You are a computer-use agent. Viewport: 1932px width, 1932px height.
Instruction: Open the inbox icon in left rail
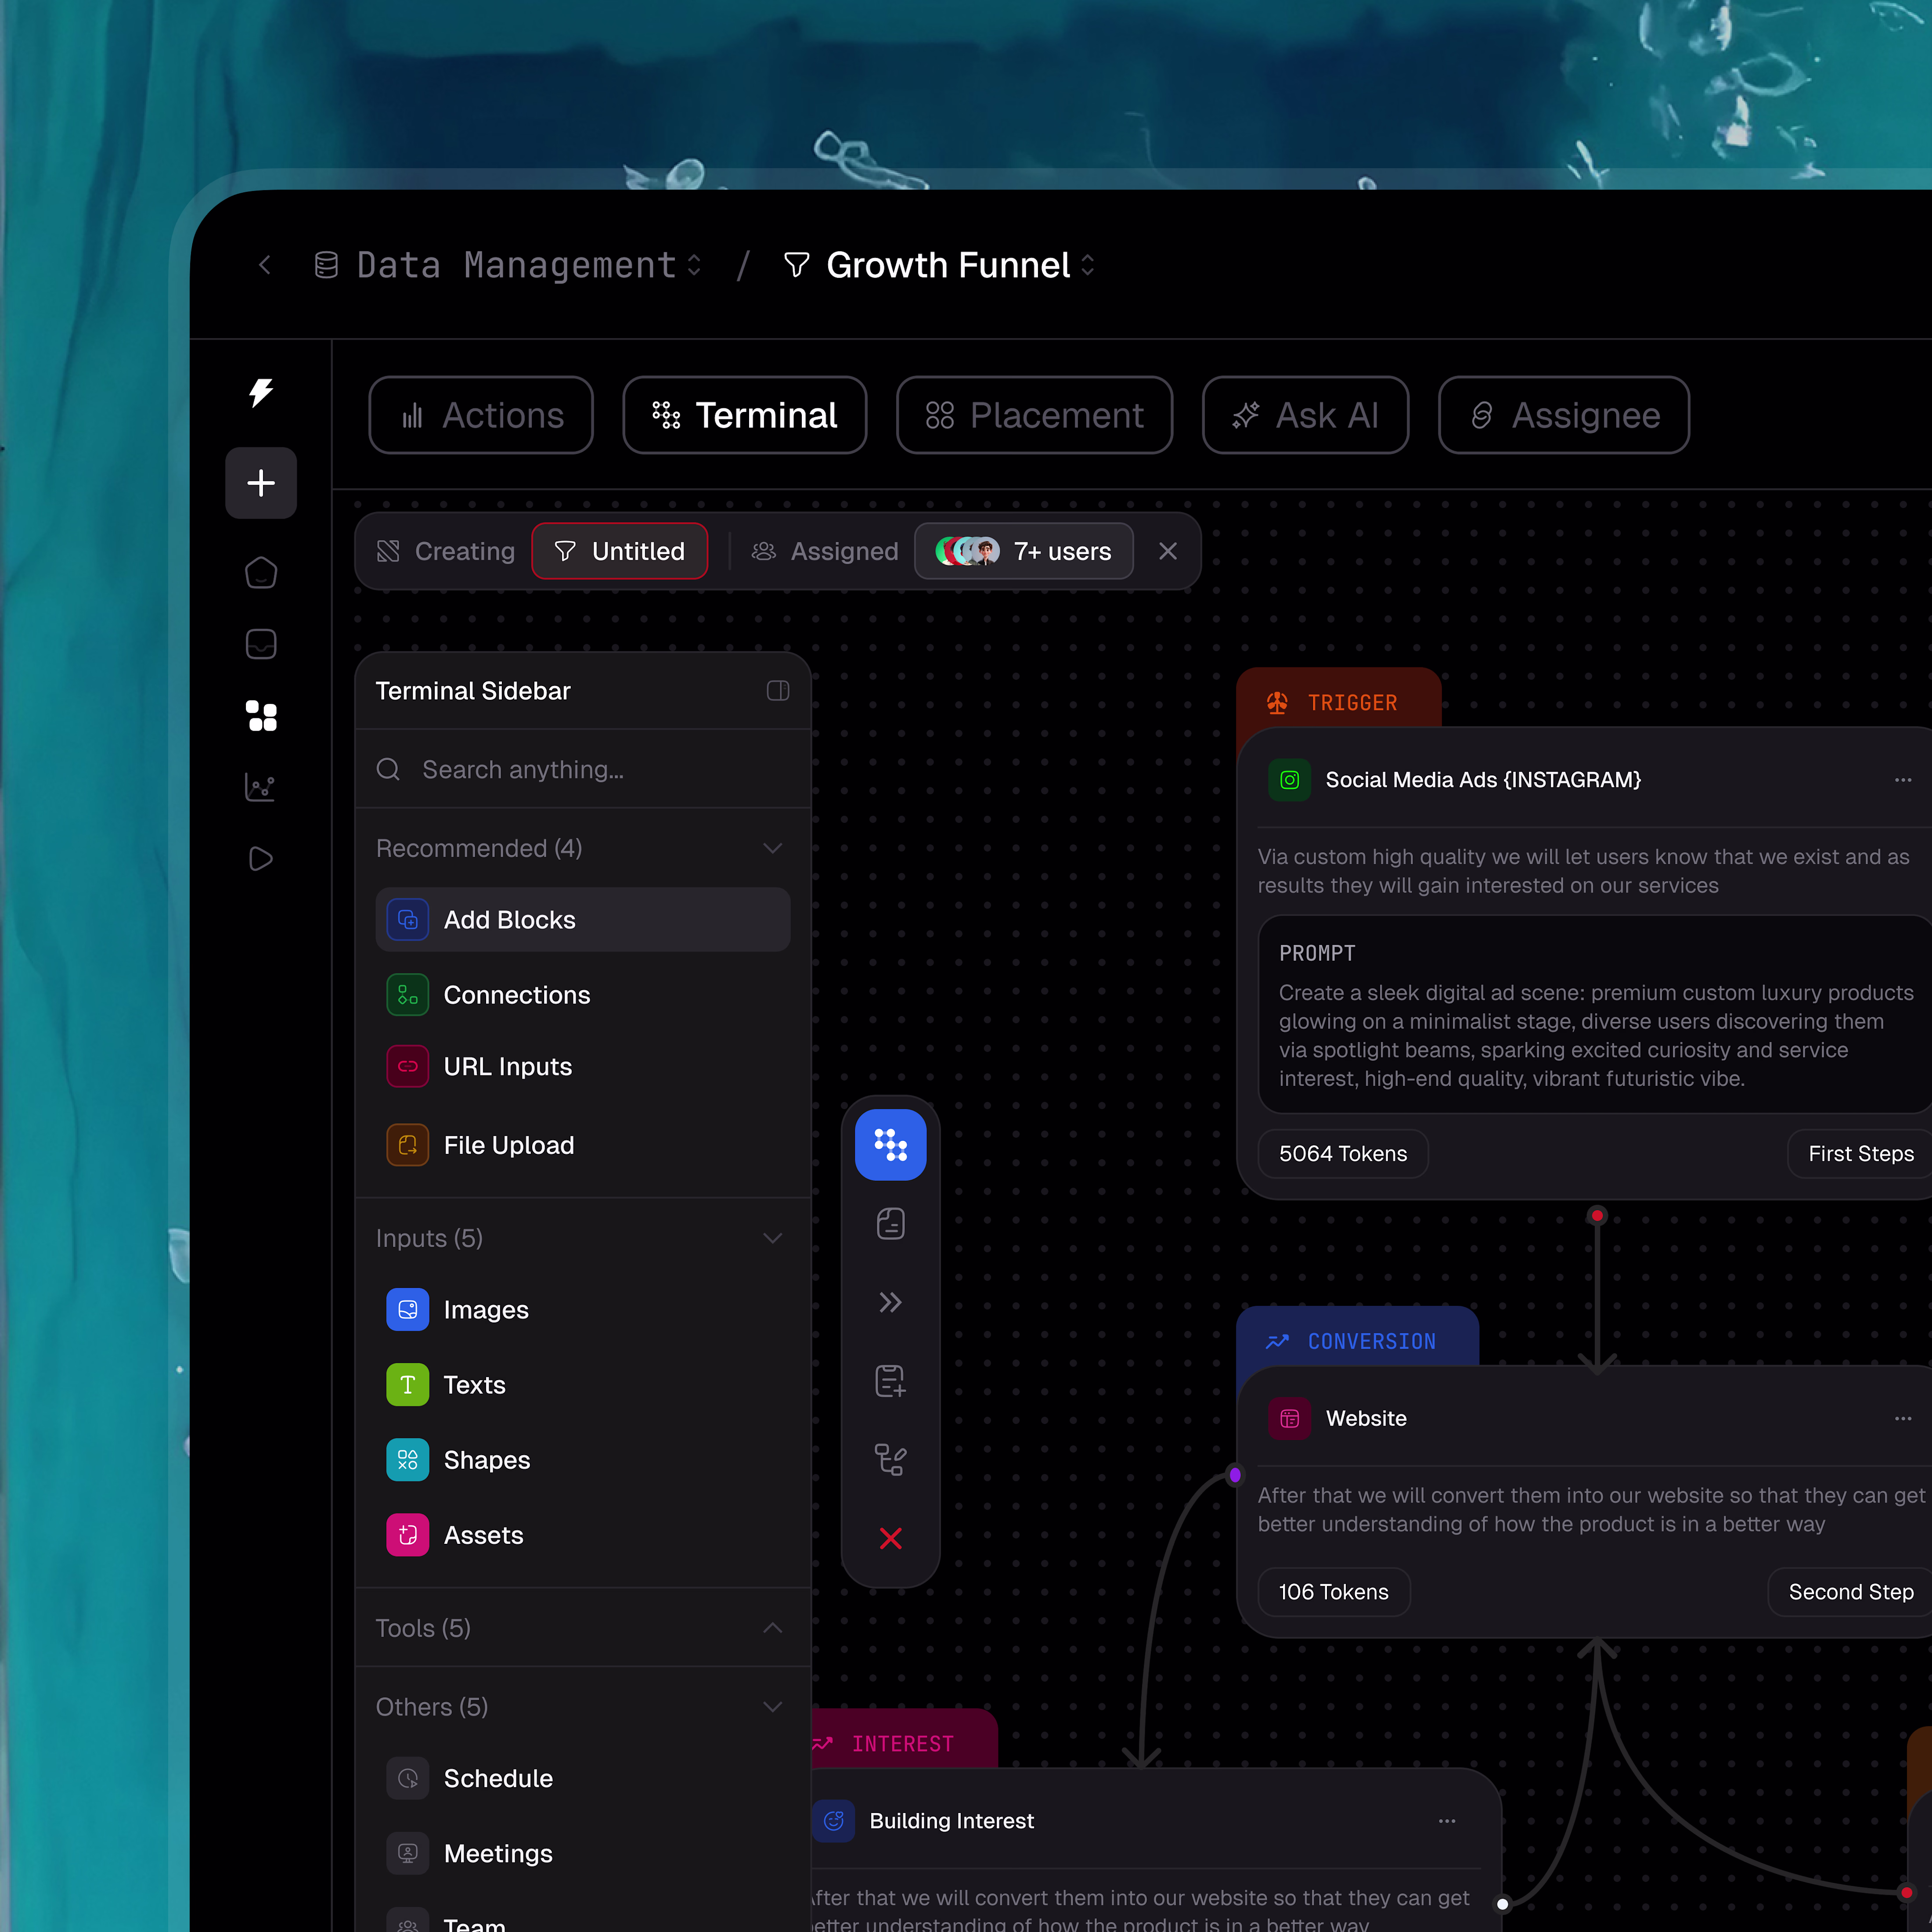[x=261, y=644]
